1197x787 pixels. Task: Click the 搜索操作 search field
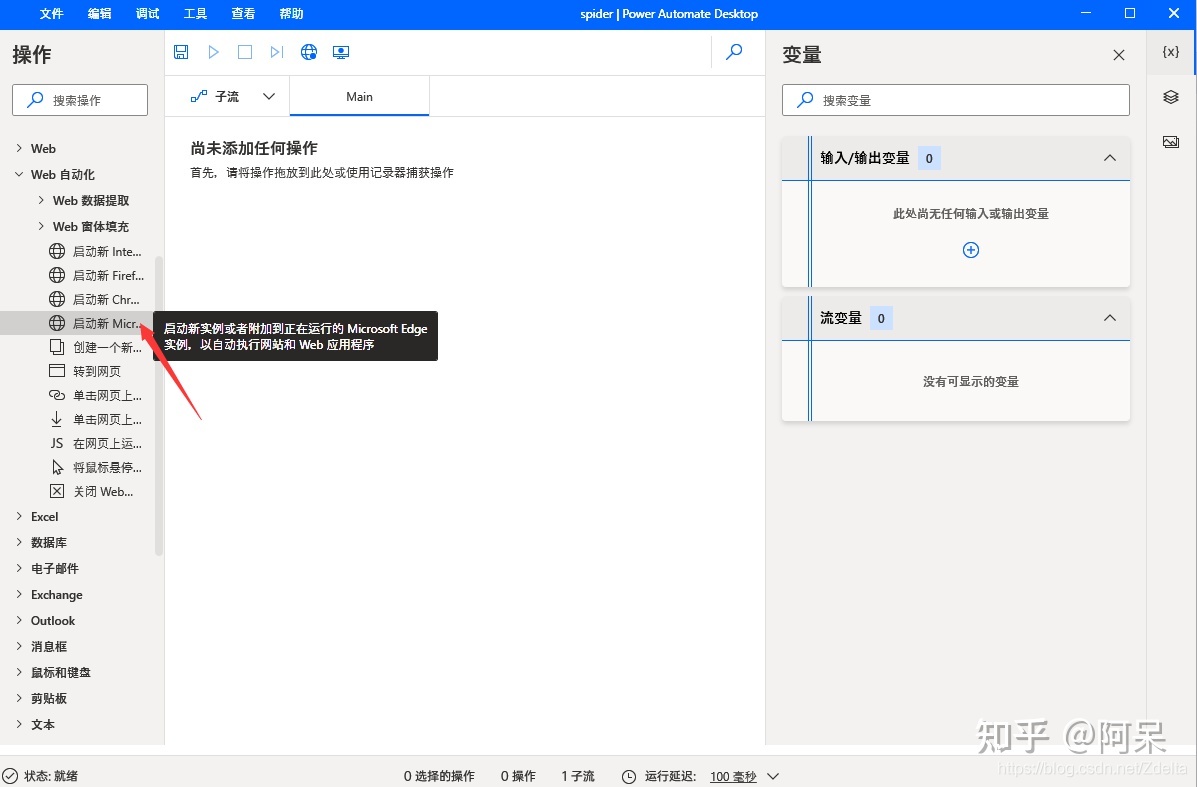80,100
